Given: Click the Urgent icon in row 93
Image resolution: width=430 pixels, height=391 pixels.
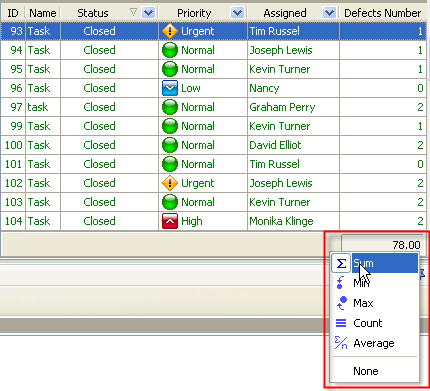Looking at the screenshot, I should point(170,31).
